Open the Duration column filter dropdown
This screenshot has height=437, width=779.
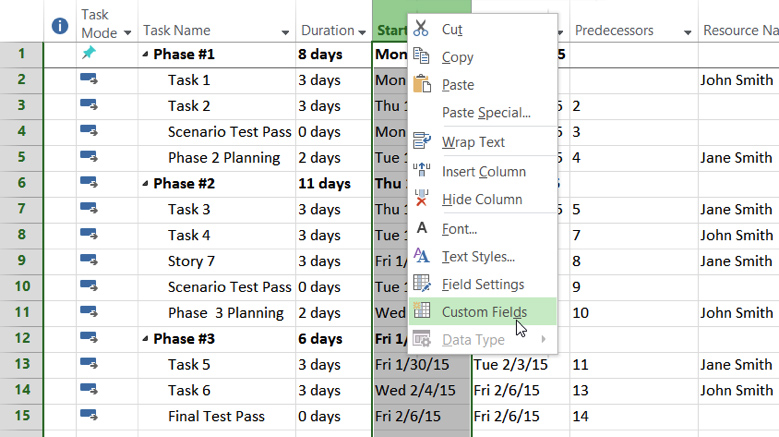coord(362,32)
